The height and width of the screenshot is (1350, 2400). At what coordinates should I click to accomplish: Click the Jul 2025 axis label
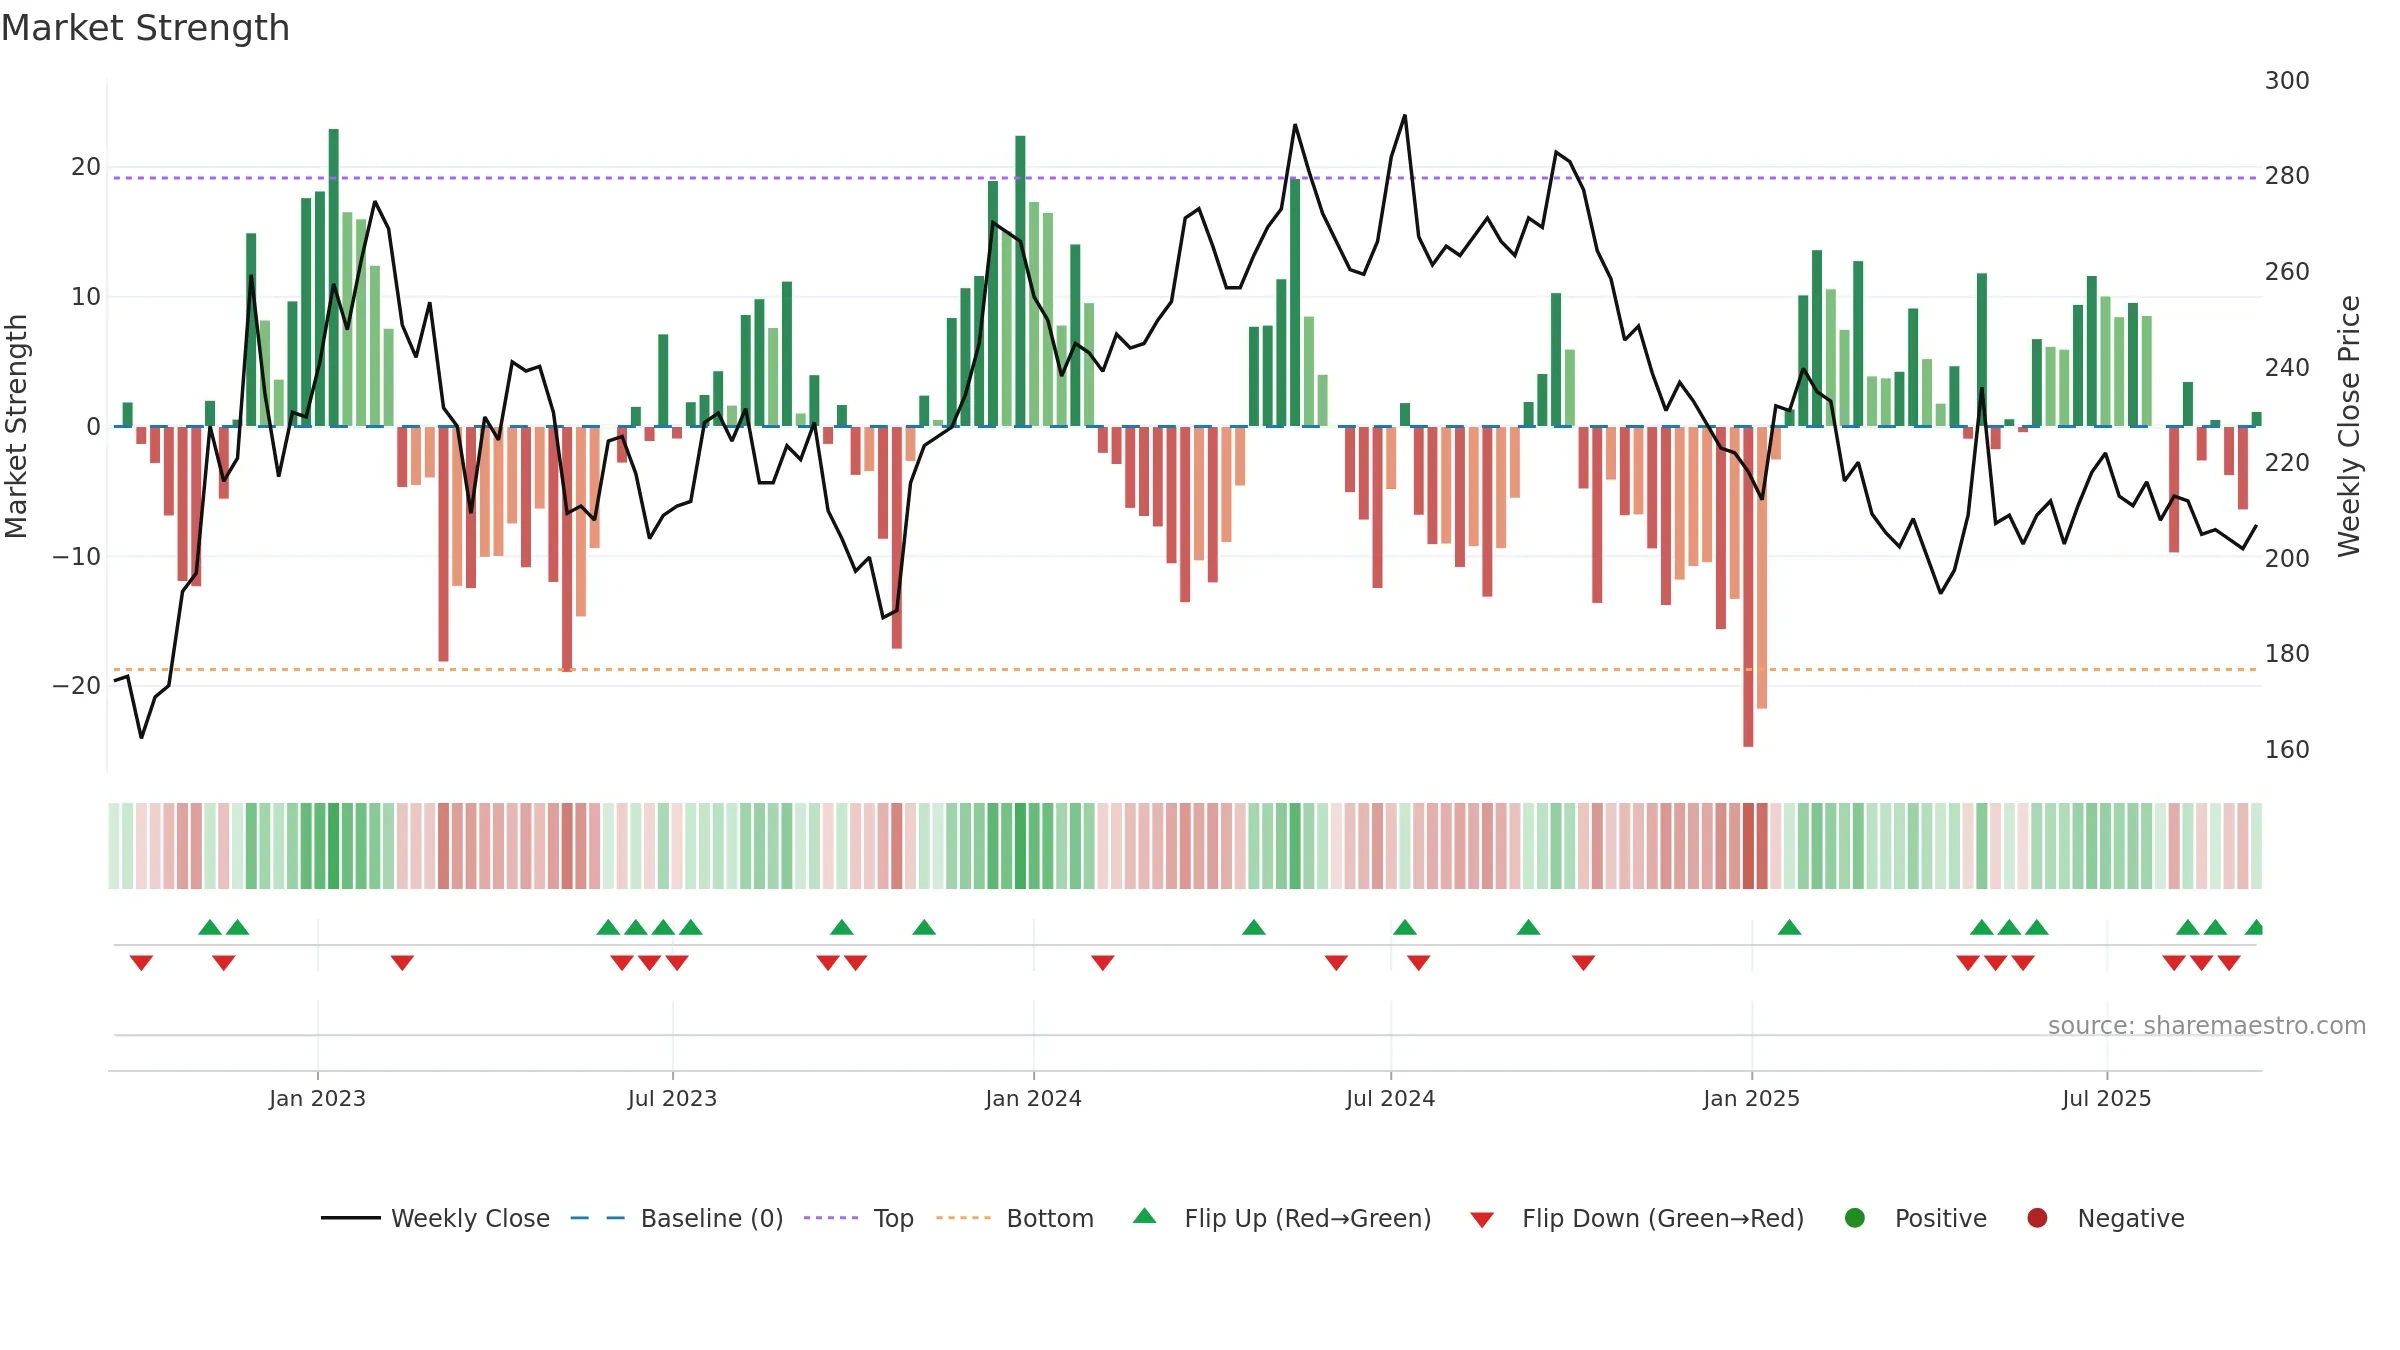(x=2106, y=1098)
